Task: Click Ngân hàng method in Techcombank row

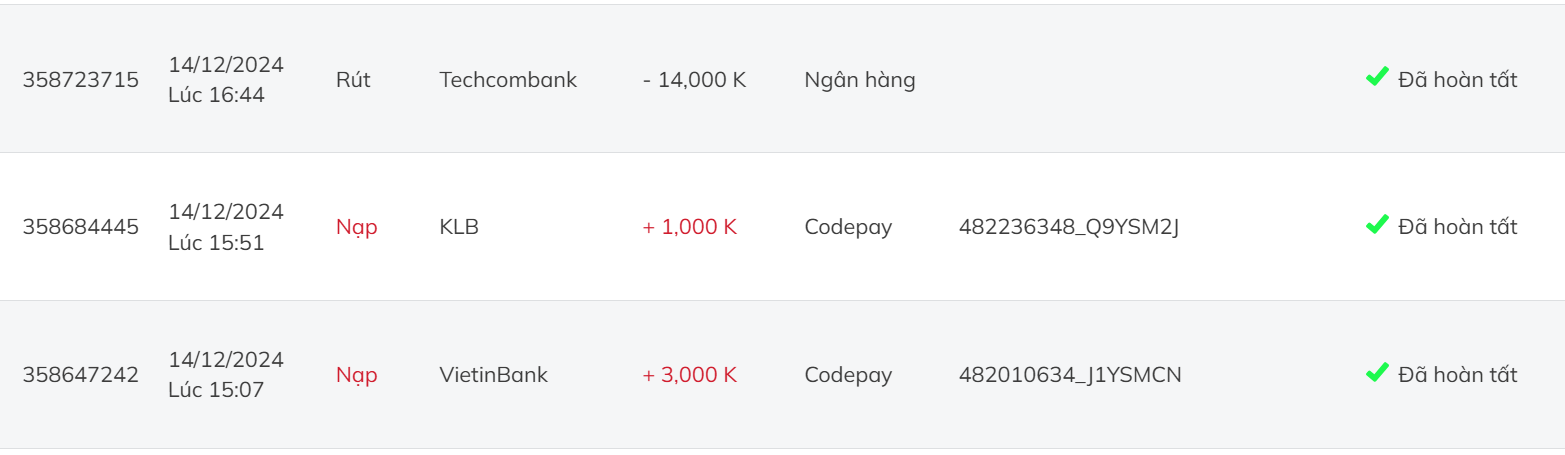Action: tap(860, 80)
